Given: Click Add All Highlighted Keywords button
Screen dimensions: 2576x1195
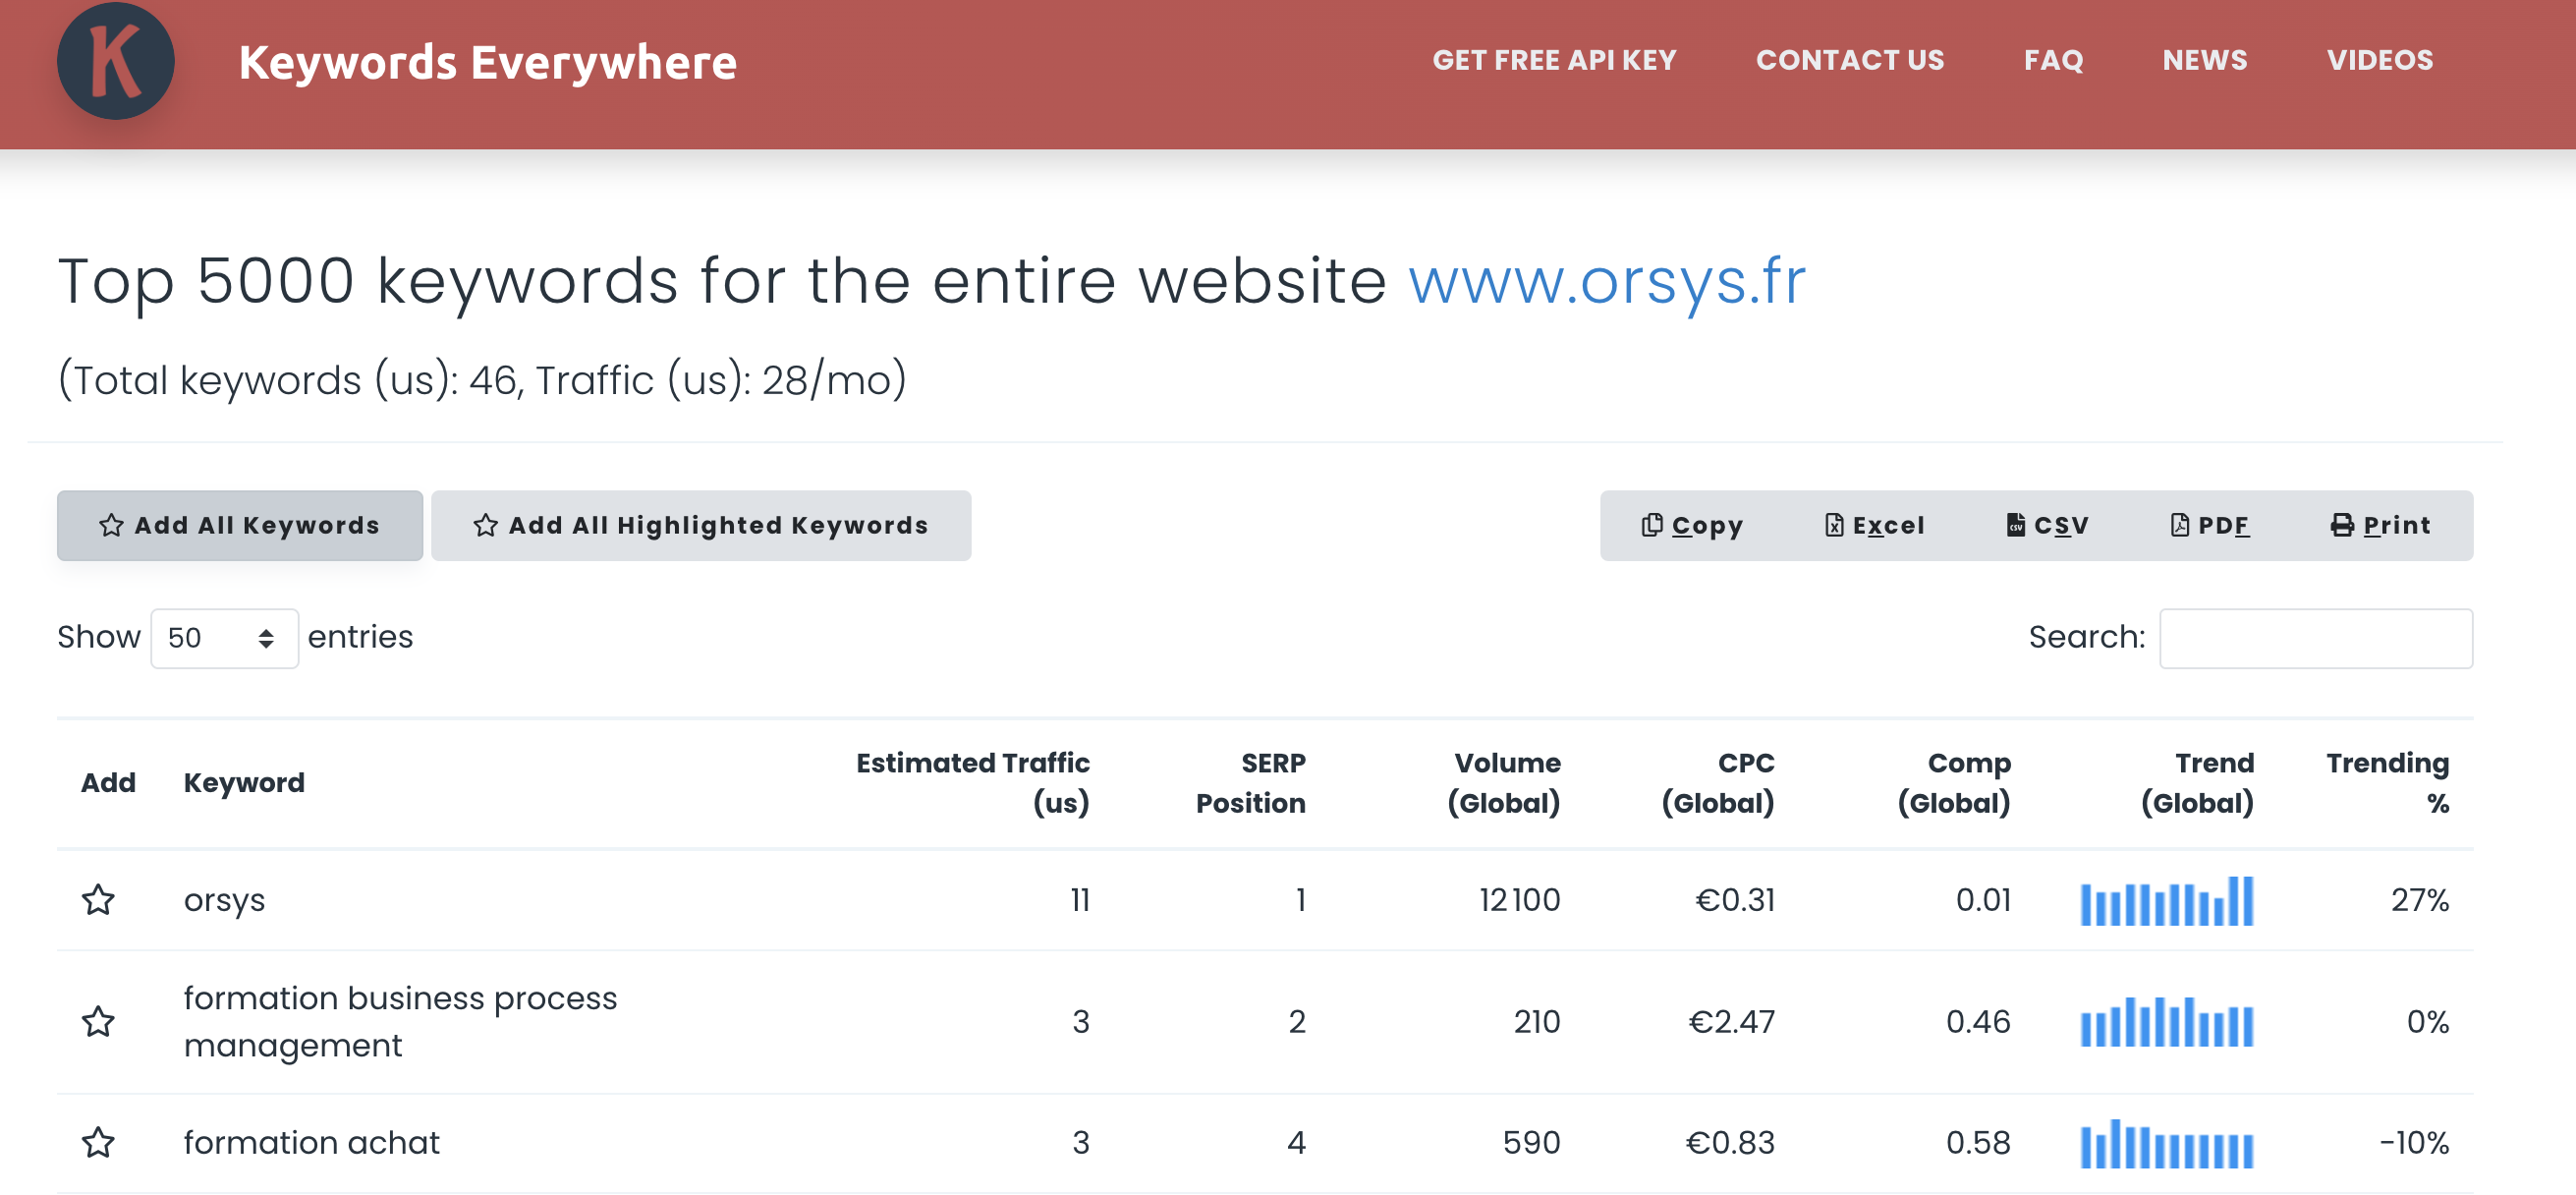Looking at the screenshot, I should click(701, 526).
